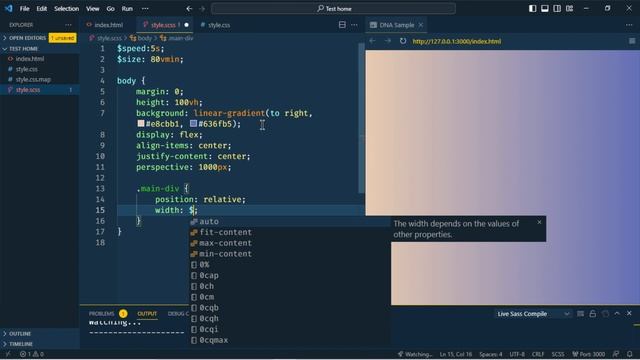The image size is (640, 360).
Task: Open style.css in the explorer tree
Action: (x=27, y=69)
